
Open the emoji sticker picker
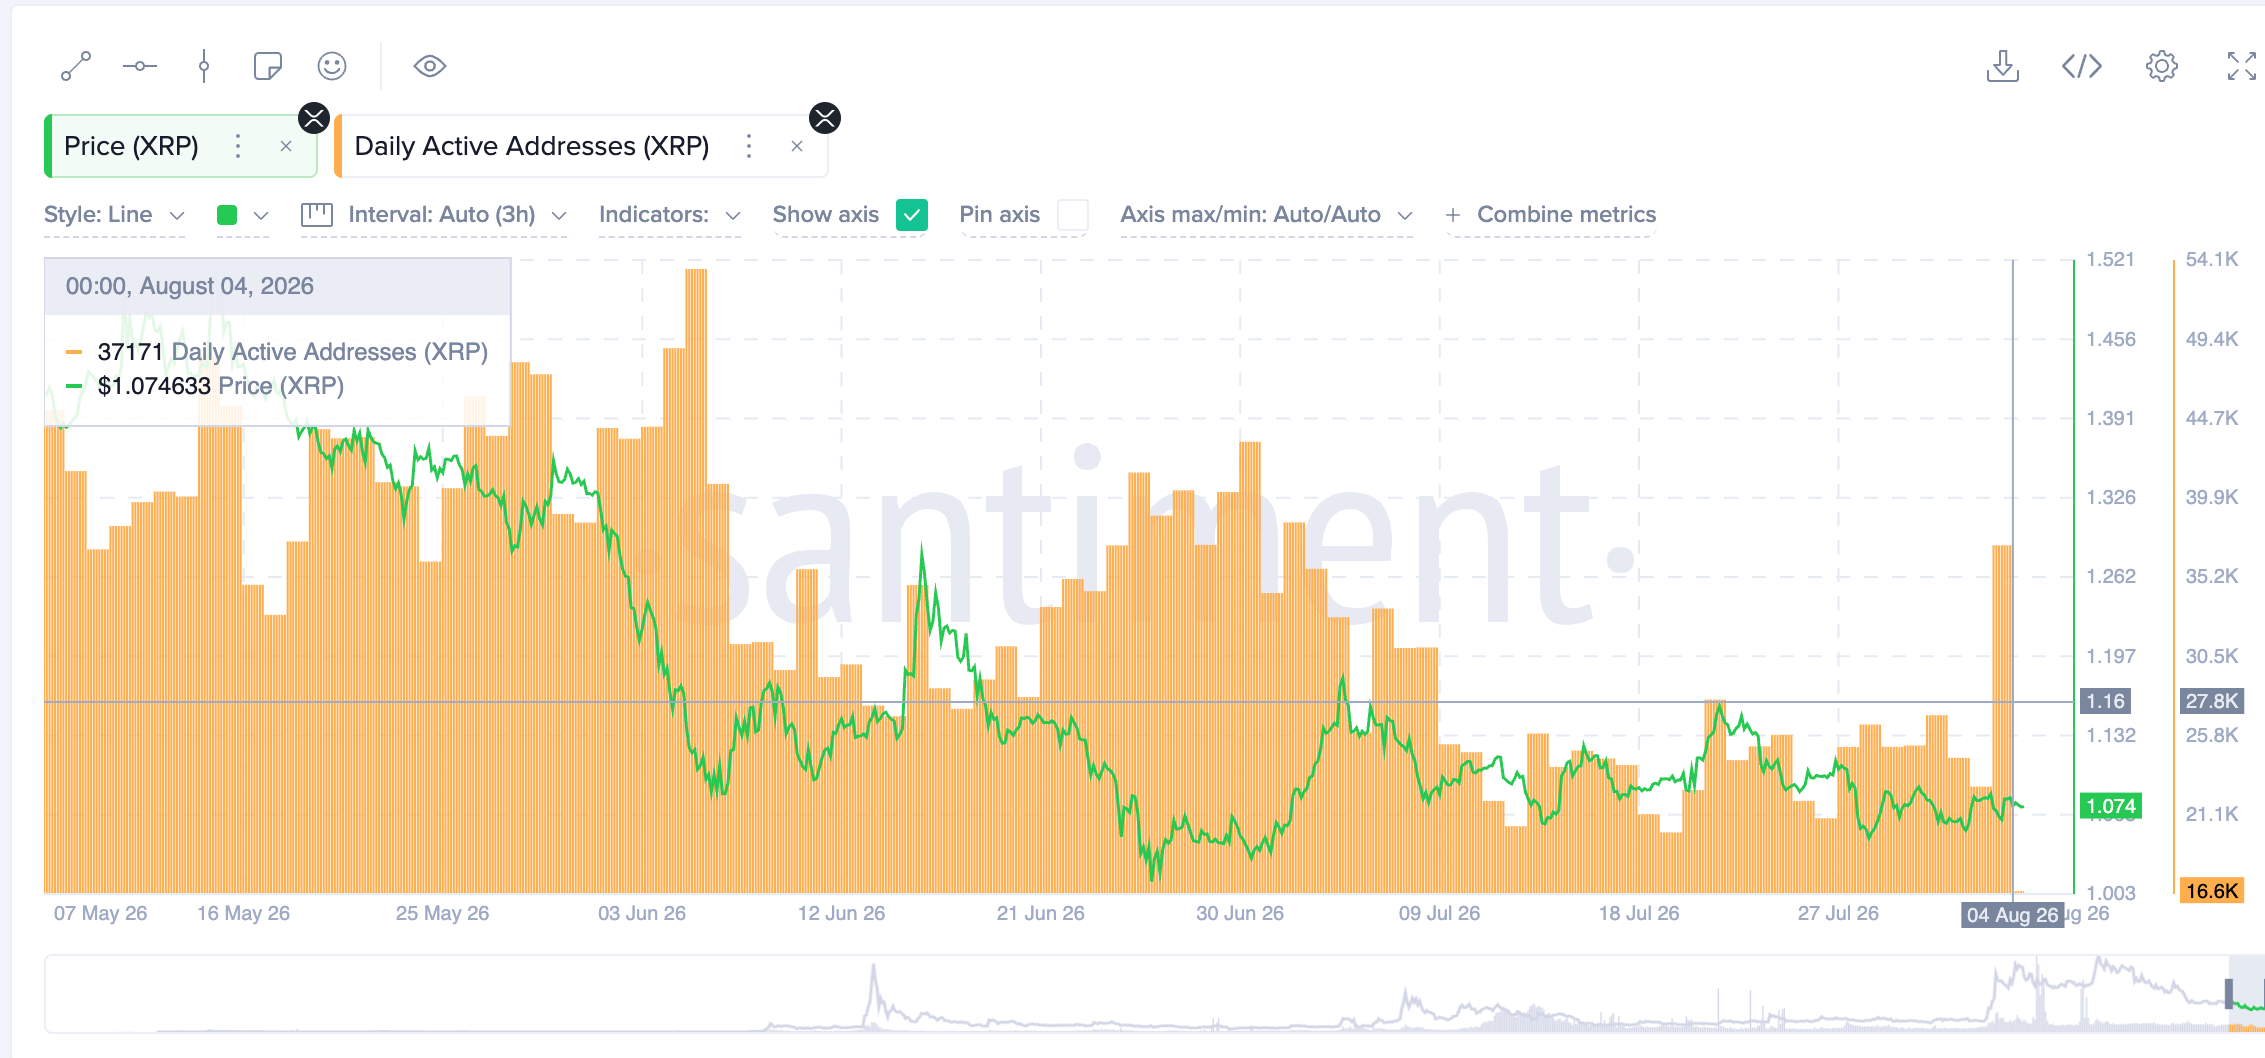(x=332, y=67)
